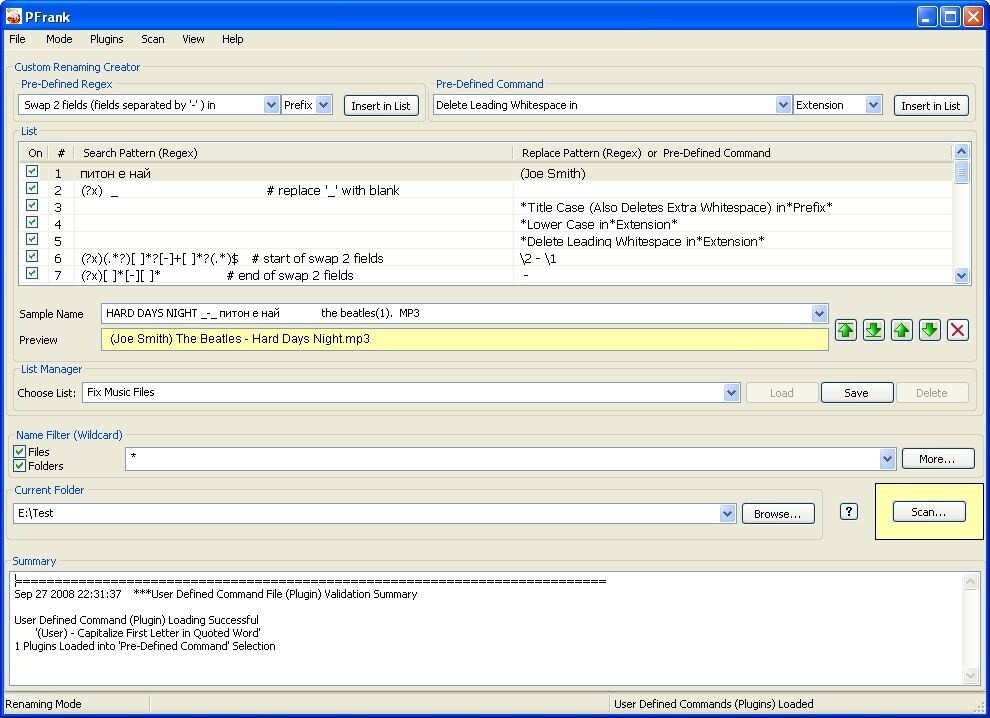Open the Help menu
This screenshot has height=718, width=990.
[232, 39]
